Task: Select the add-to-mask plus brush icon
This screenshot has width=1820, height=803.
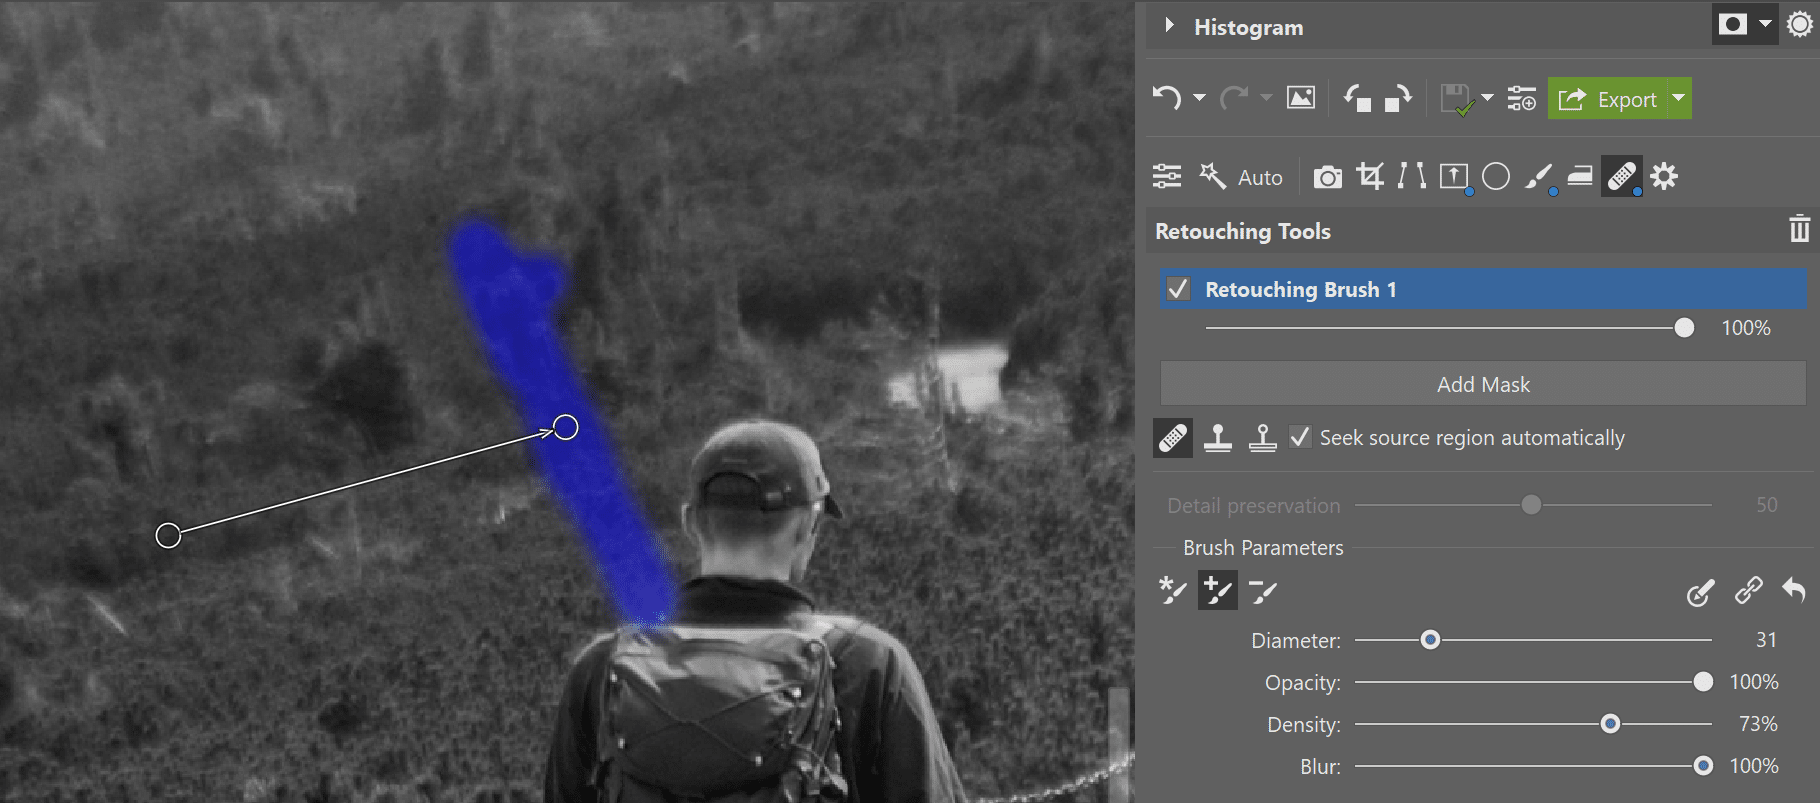Action: tap(1218, 591)
